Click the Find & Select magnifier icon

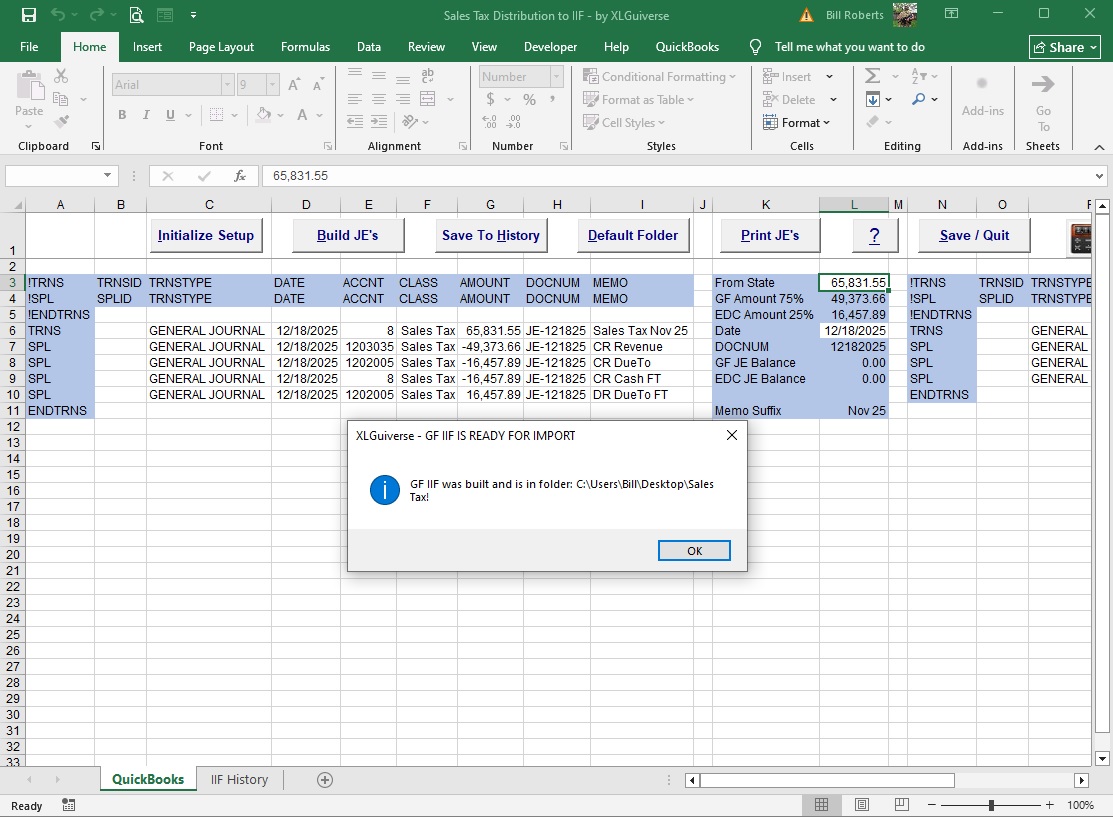coord(919,99)
